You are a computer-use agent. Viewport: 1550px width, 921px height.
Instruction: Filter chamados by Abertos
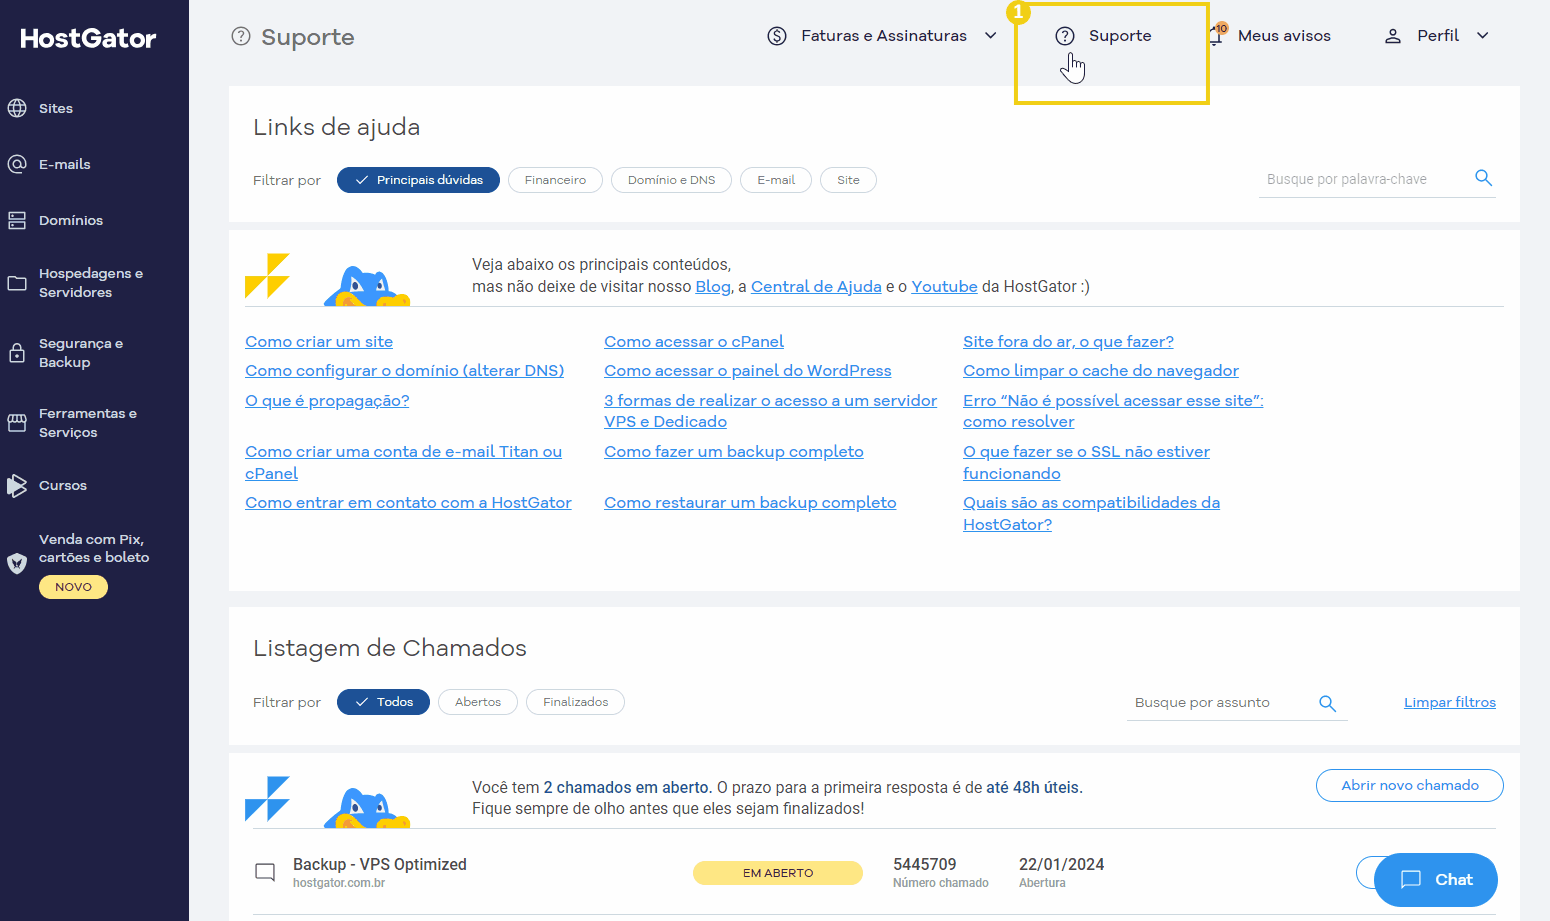tap(477, 702)
